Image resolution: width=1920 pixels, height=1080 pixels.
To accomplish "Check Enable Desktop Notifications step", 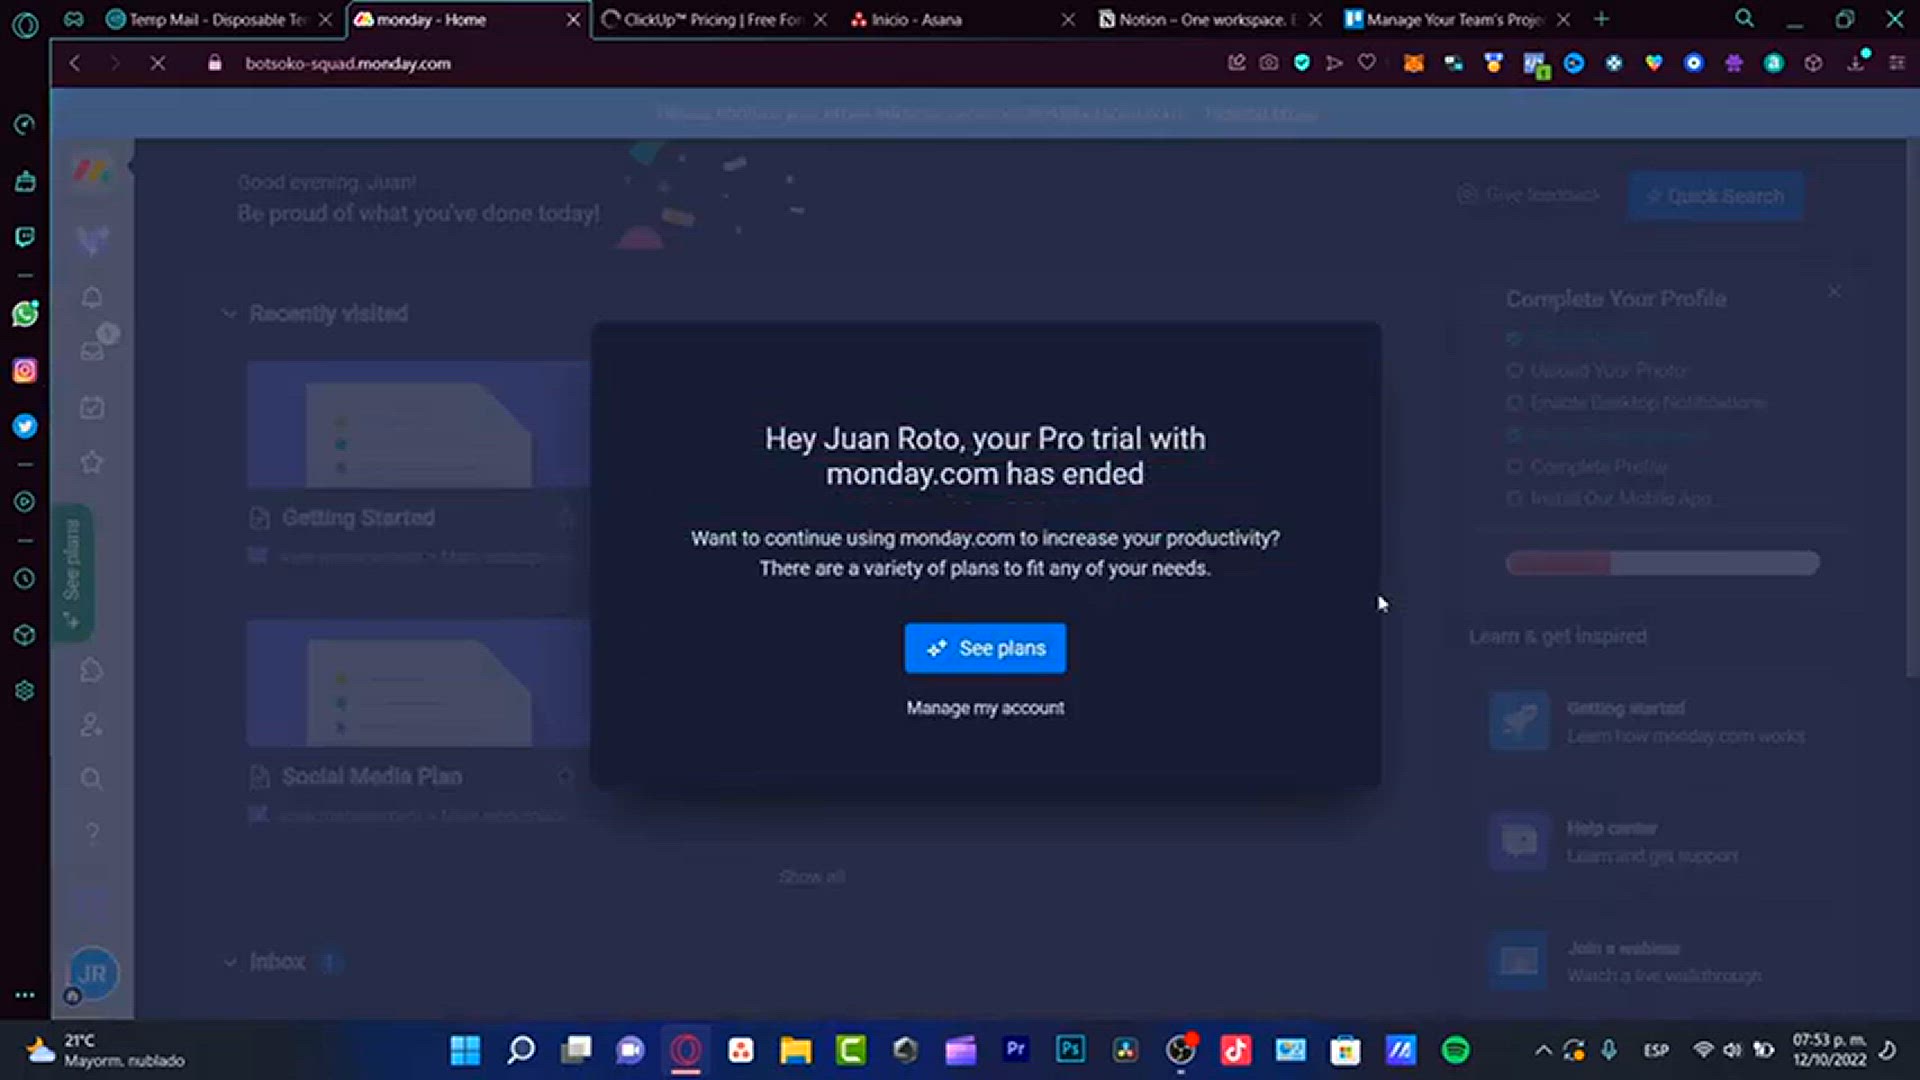I will pos(1514,403).
